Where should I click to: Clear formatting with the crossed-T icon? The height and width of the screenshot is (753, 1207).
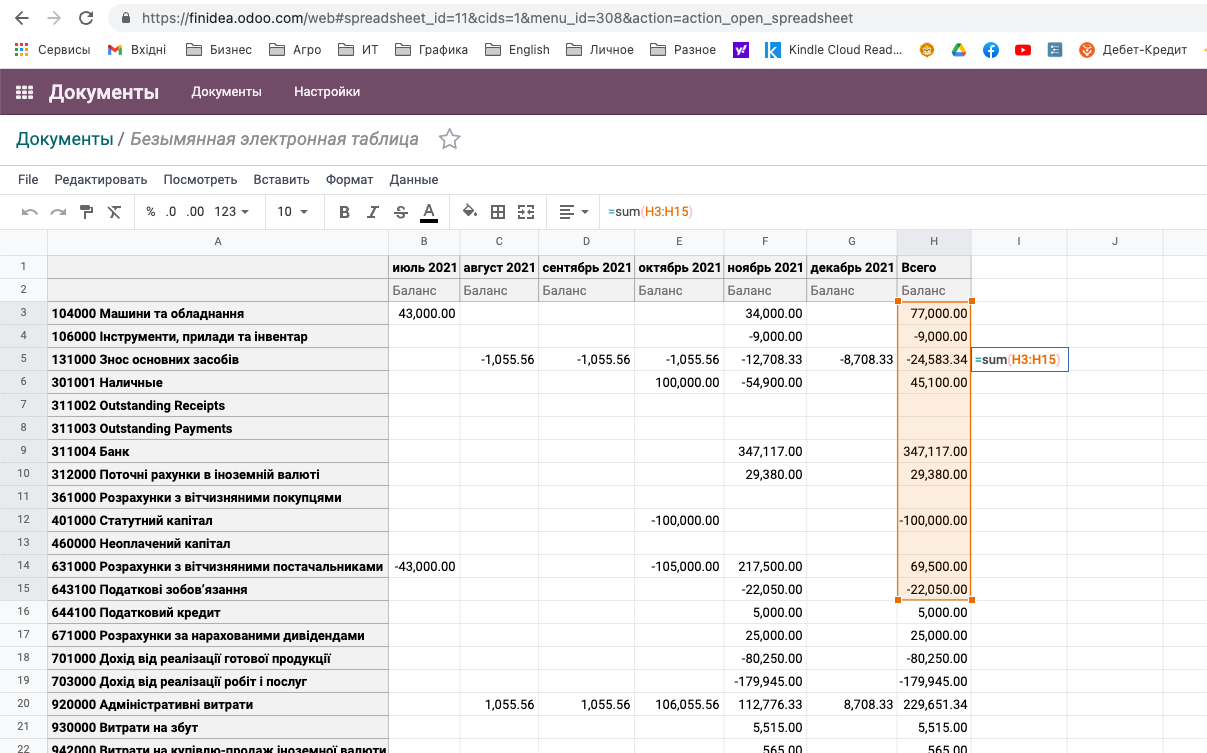click(x=114, y=212)
